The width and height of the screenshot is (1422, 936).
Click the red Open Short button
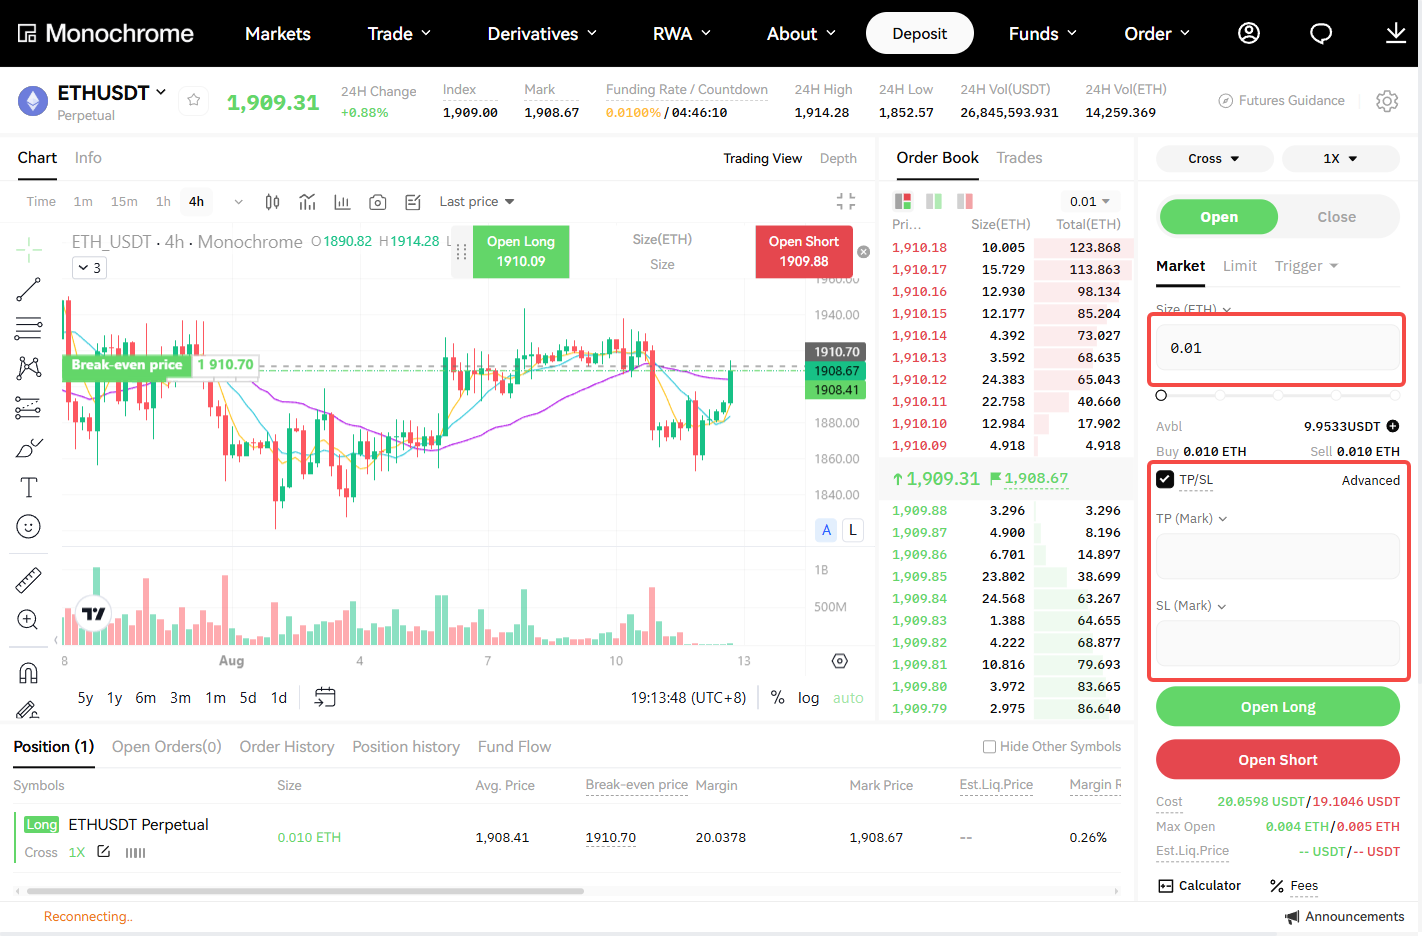(1278, 759)
